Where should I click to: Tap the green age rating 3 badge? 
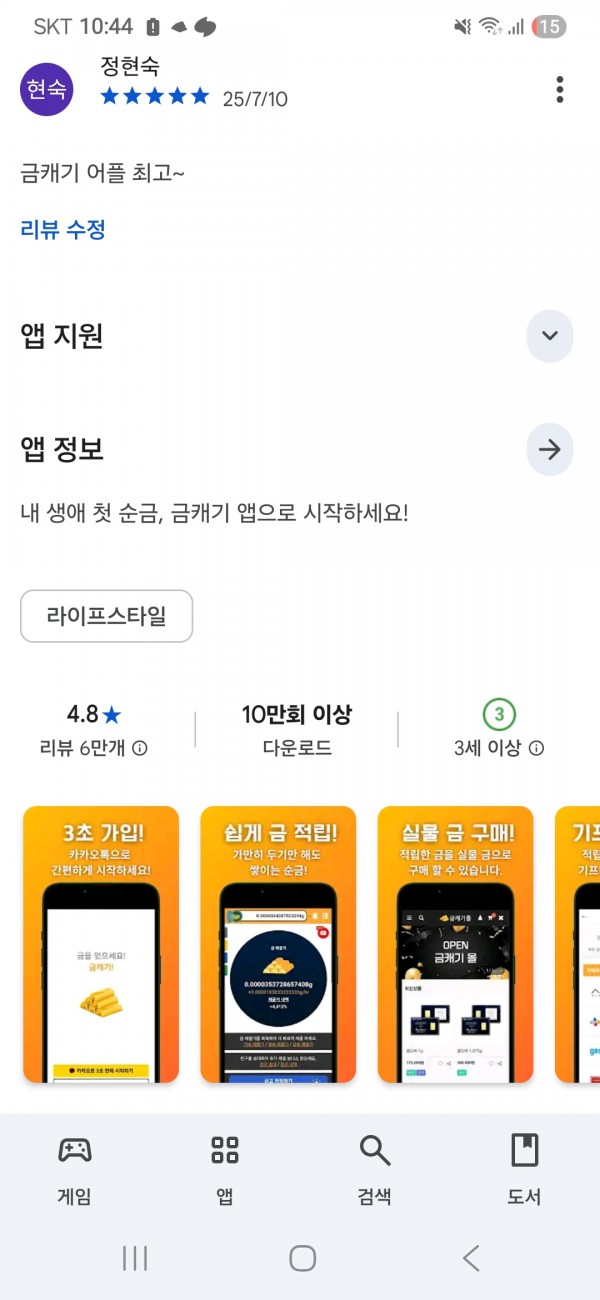pyautogui.click(x=499, y=714)
